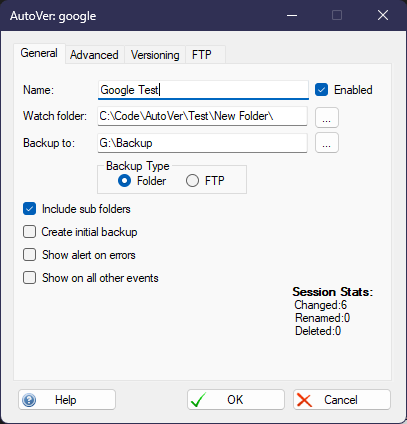The width and height of the screenshot is (407, 424).
Task: Click the Backup to path field
Action: point(202,143)
